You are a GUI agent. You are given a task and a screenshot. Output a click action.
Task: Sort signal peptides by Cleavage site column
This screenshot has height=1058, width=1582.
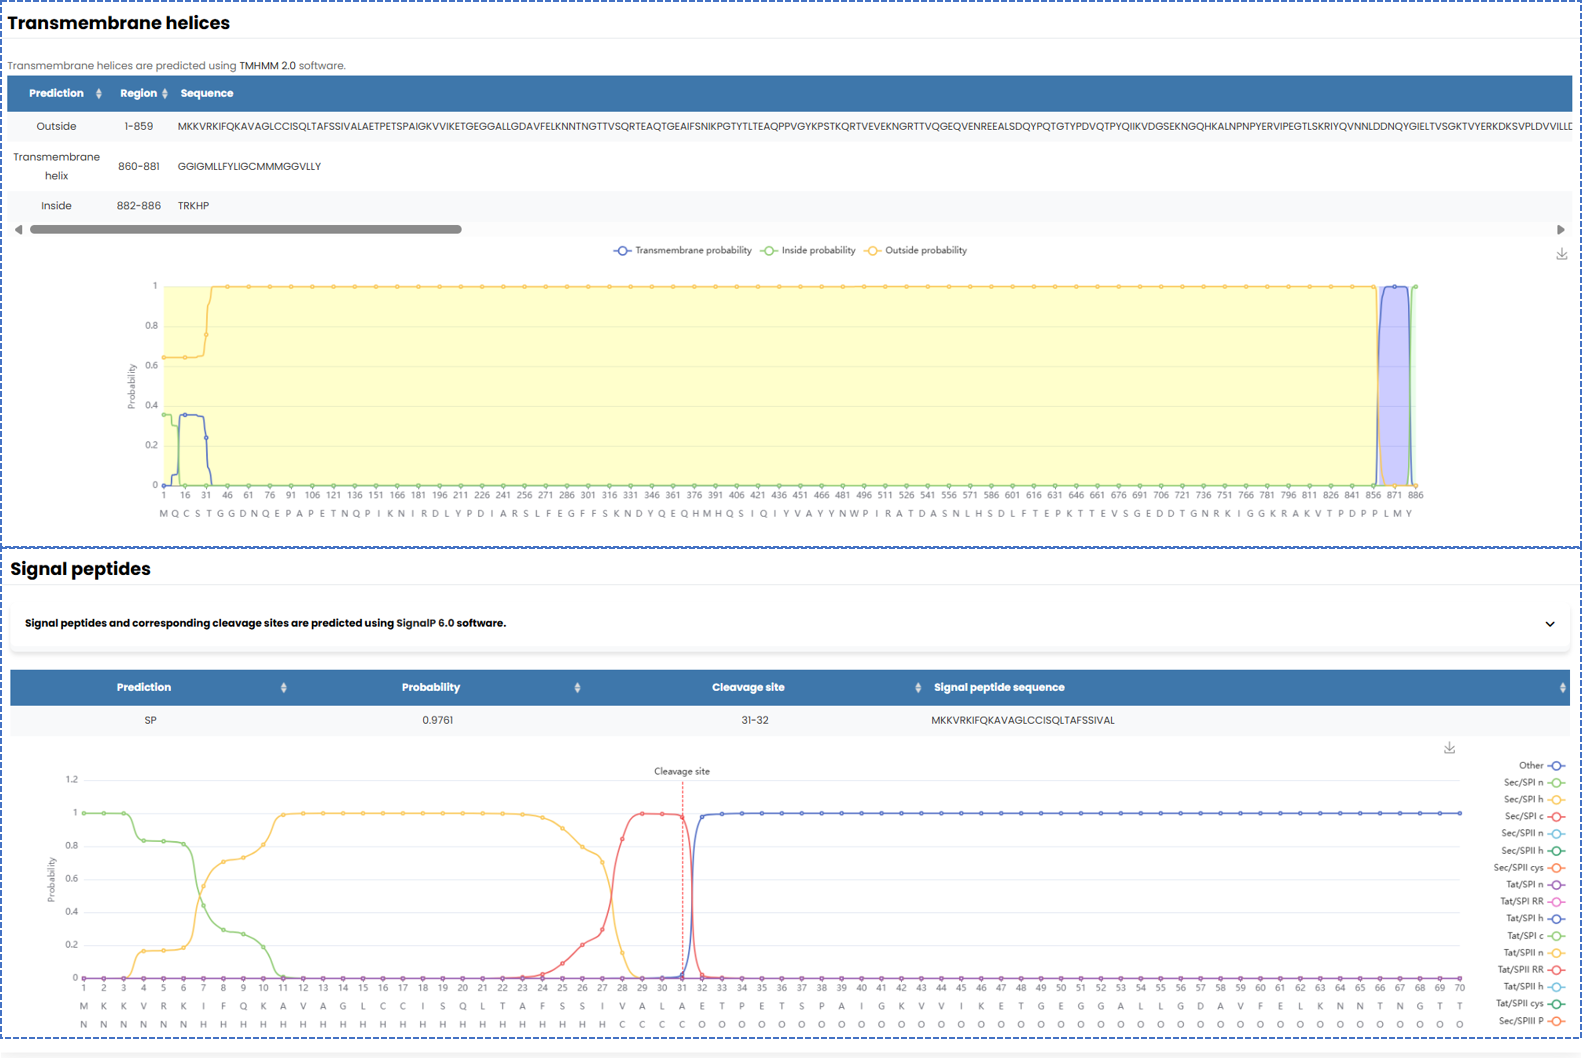(917, 688)
